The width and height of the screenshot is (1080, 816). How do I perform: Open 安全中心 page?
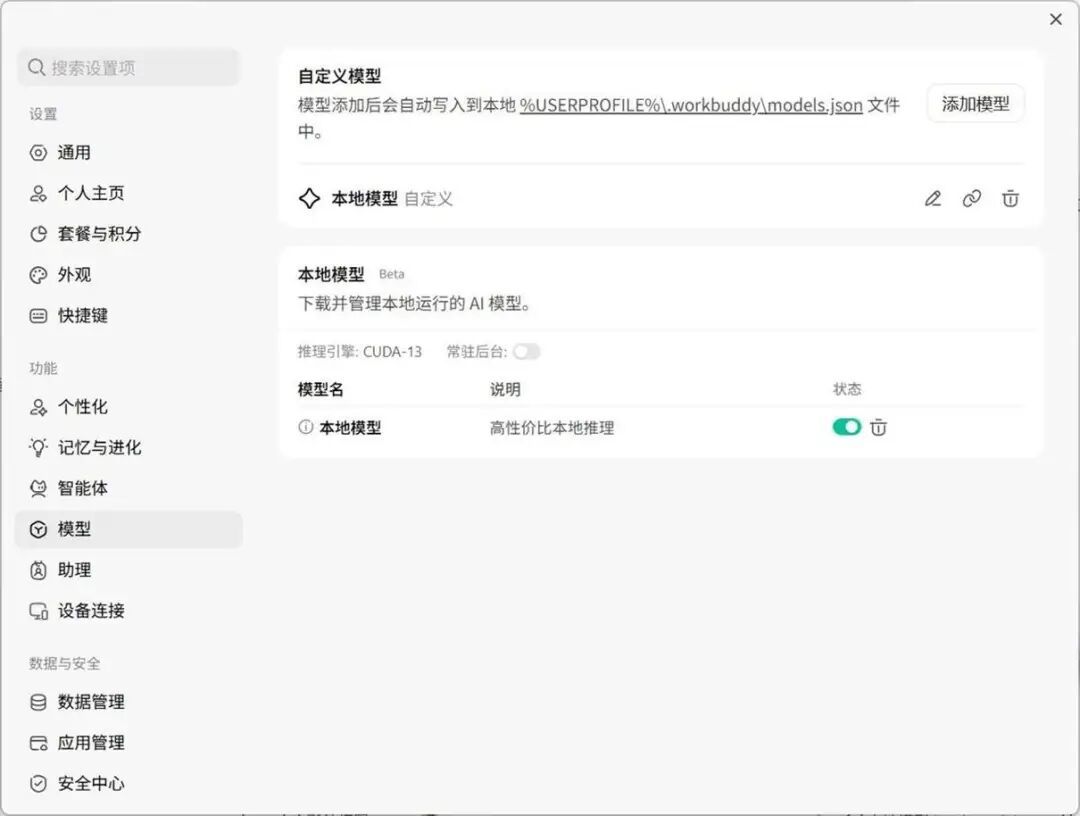128,784
